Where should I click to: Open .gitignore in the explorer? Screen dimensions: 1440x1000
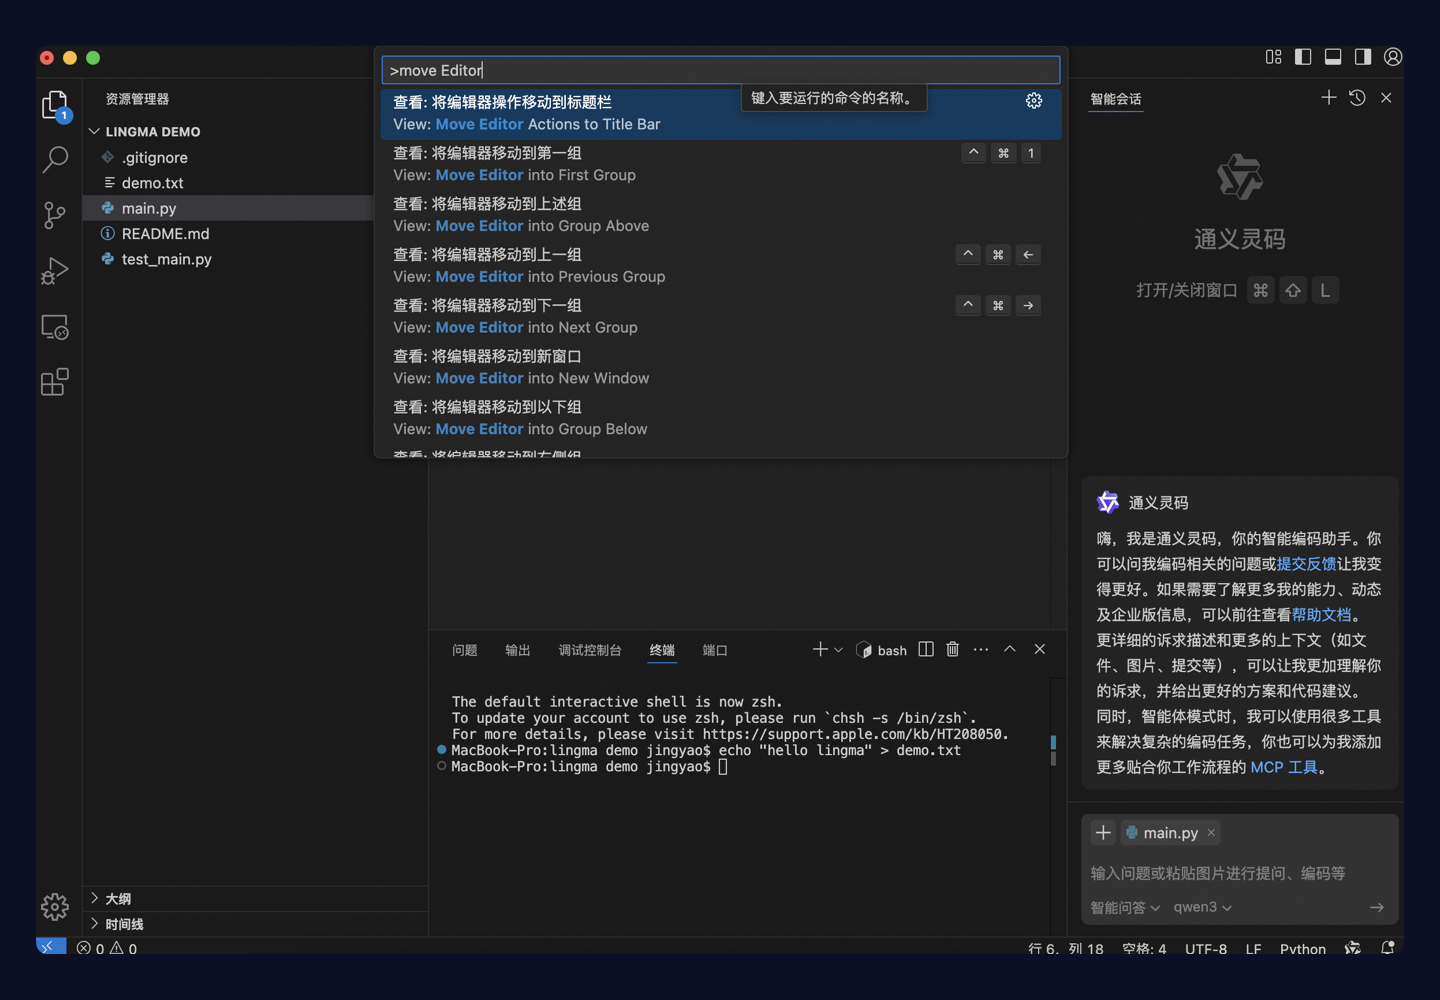click(154, 157)
